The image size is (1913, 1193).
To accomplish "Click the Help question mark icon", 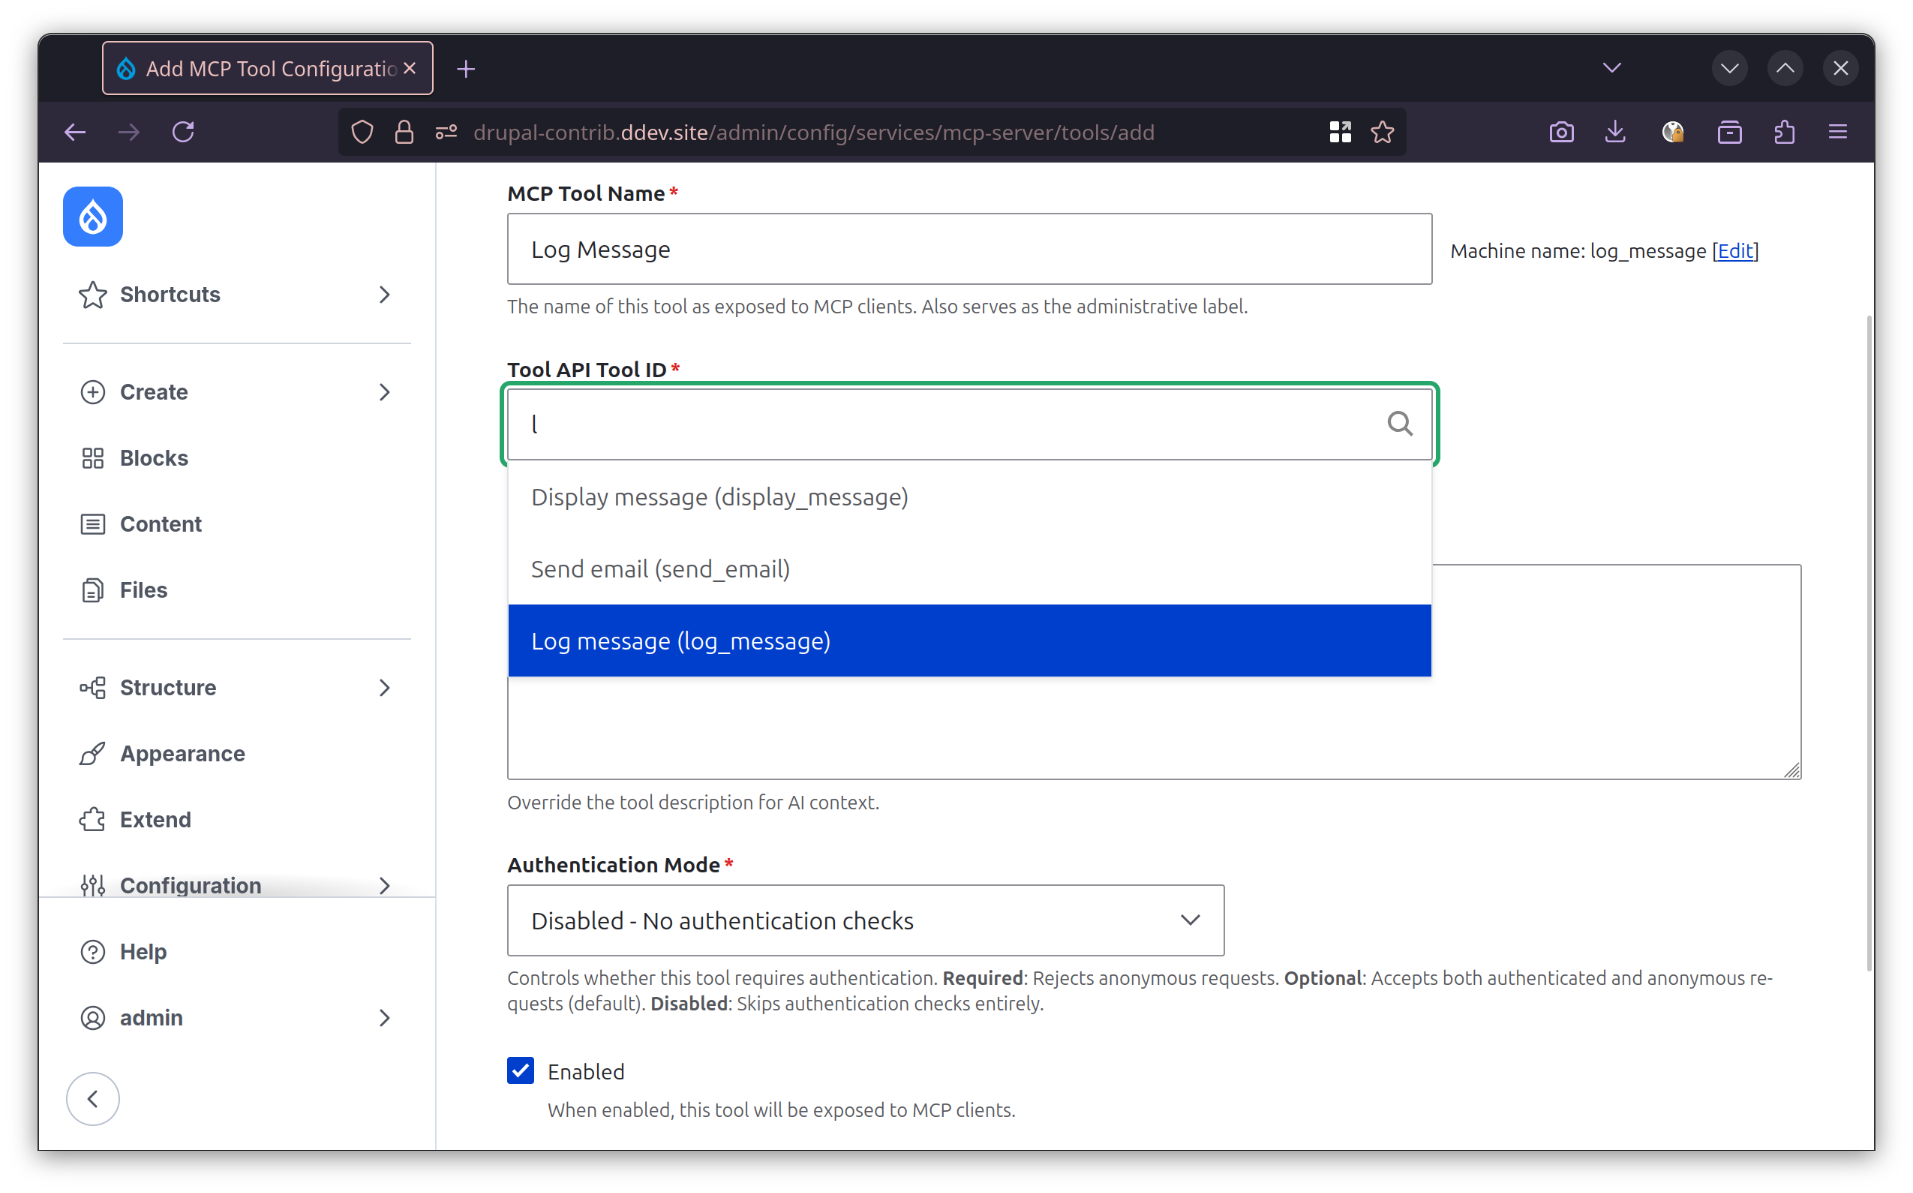I will 93,952.
